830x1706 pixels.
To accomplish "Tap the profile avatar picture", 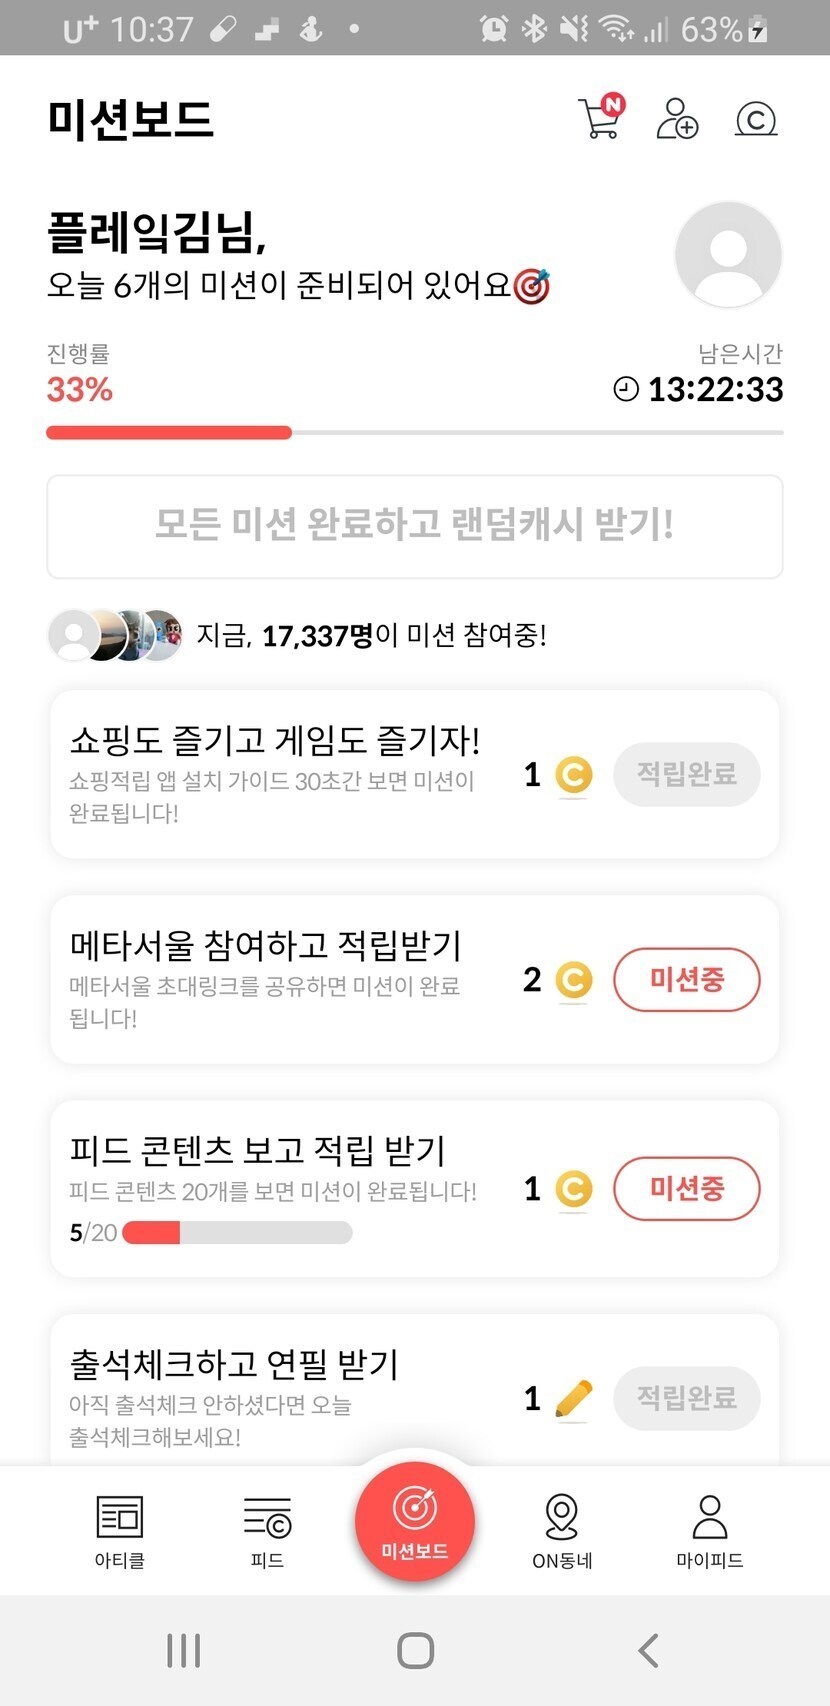I will pyautogui.click(x=728, y=254).
